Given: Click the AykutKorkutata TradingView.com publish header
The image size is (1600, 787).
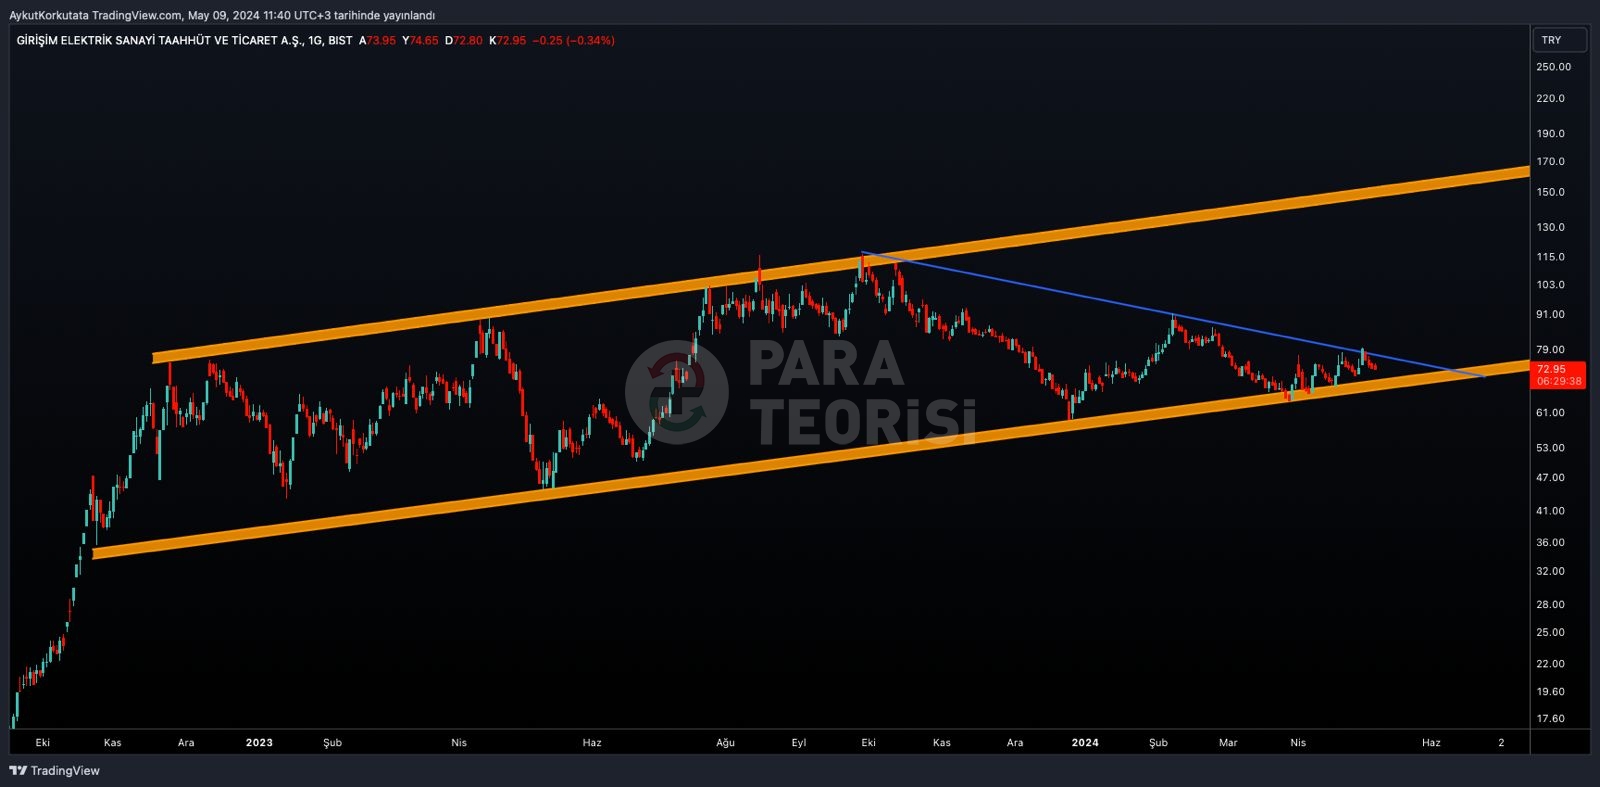Looking at the screenshot, I should click(x=222, y=15).
